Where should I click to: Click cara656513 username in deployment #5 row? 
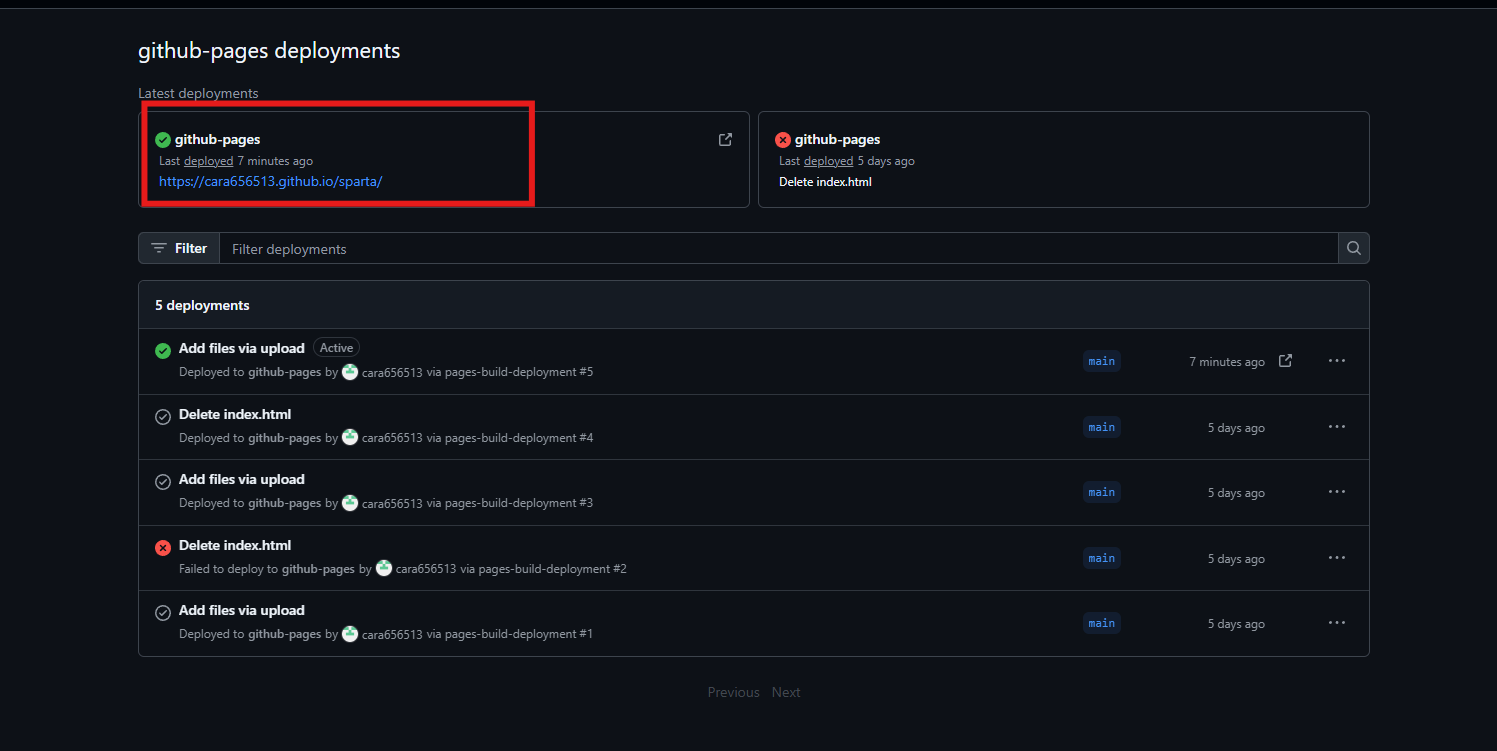coord(392,372)
